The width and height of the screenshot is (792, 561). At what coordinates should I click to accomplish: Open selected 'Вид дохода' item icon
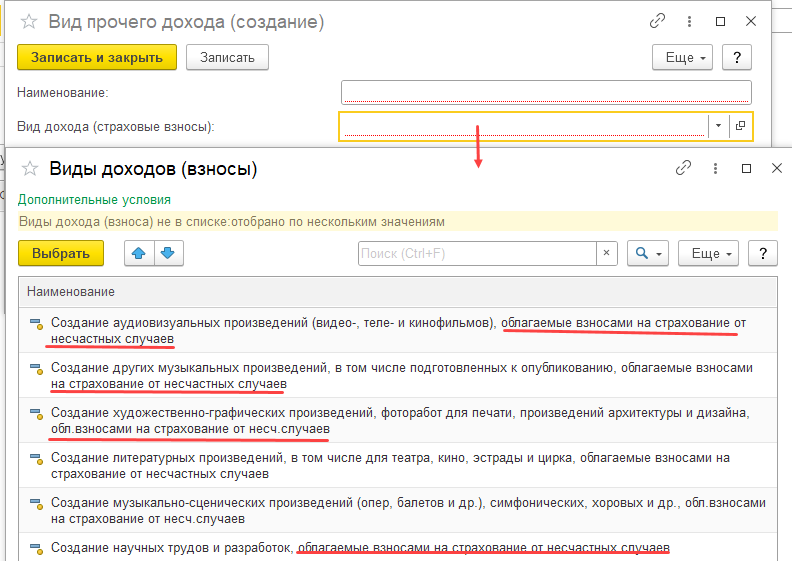pos(740,126)
